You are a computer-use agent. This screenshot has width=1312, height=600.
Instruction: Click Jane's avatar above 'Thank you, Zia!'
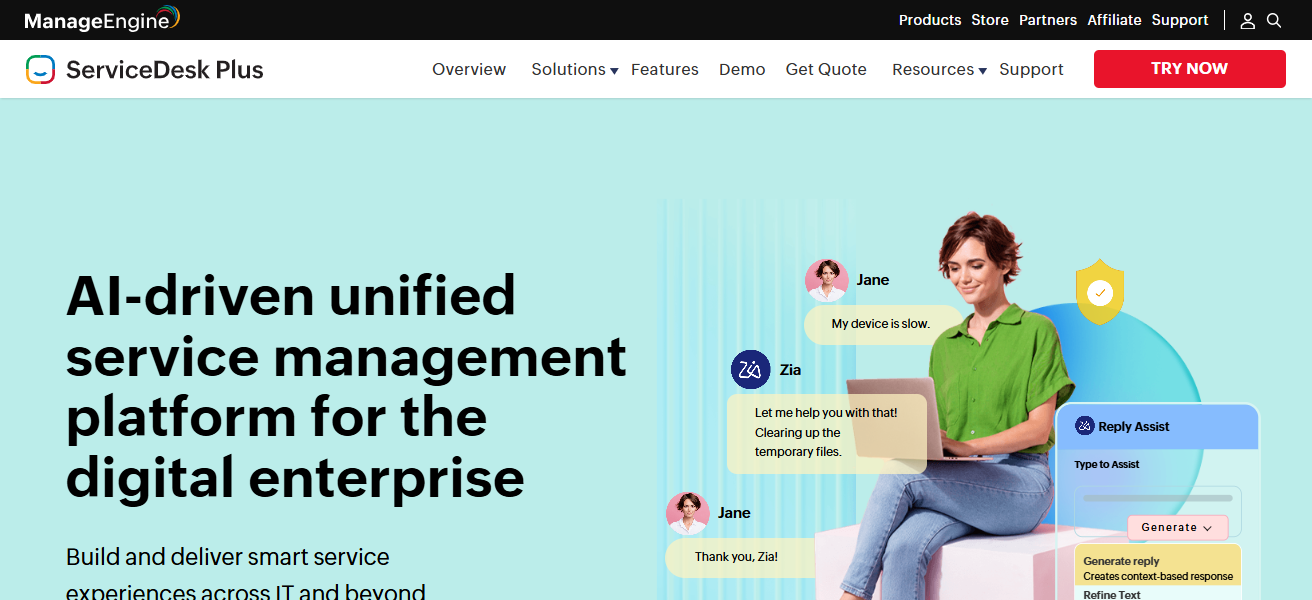(x=688, y=513)
